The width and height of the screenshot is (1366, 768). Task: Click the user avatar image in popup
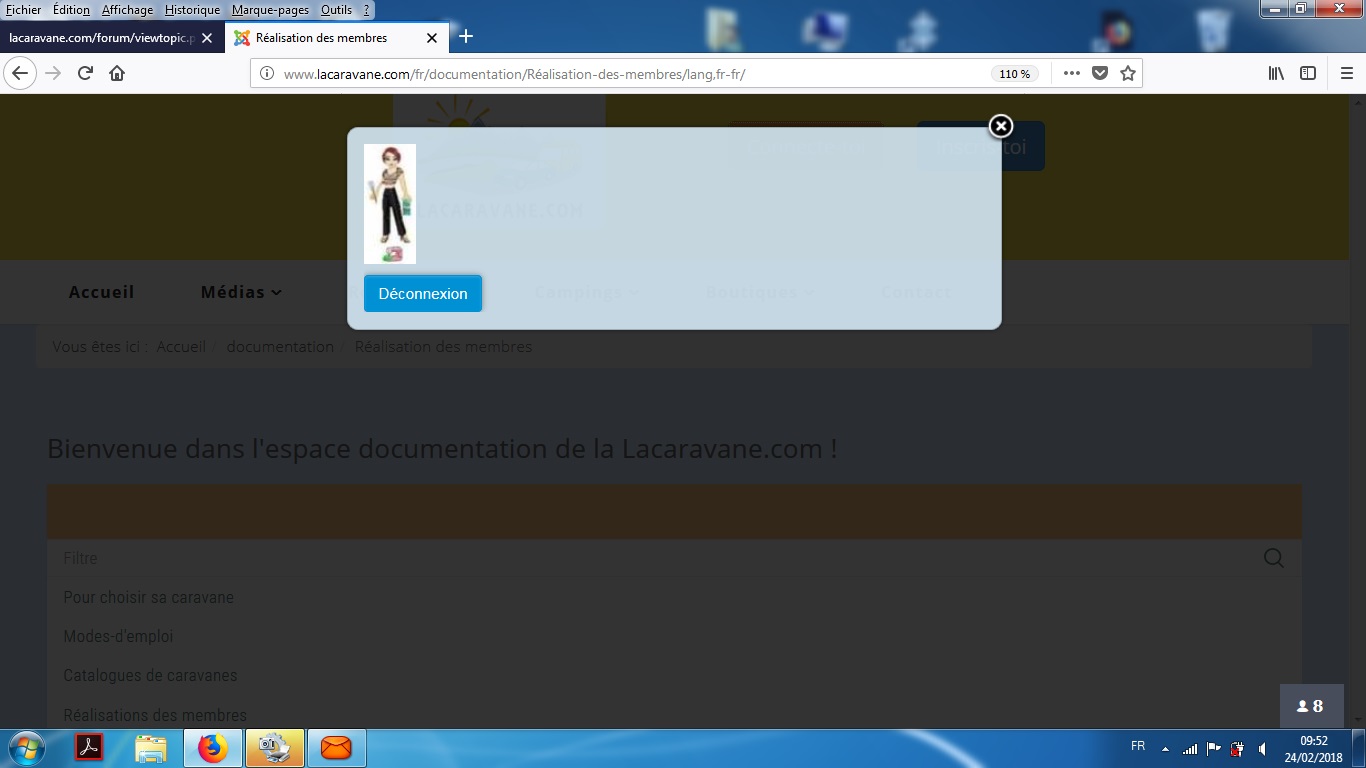click(390, 204)
